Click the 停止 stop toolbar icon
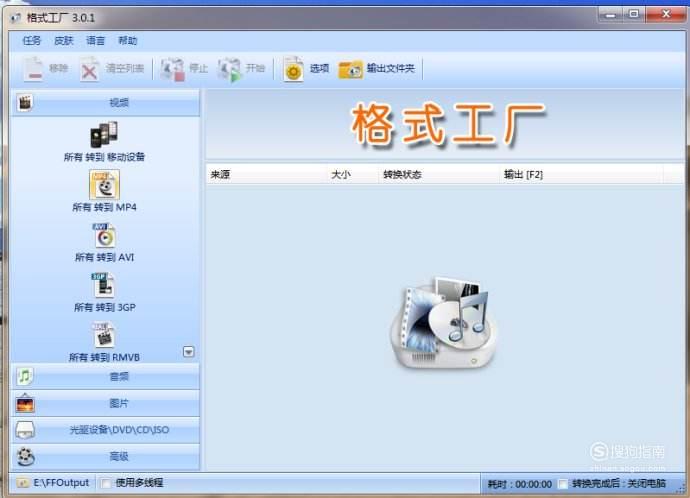The height and width of the screenshot is (498, 690). (x=172, y=70)
